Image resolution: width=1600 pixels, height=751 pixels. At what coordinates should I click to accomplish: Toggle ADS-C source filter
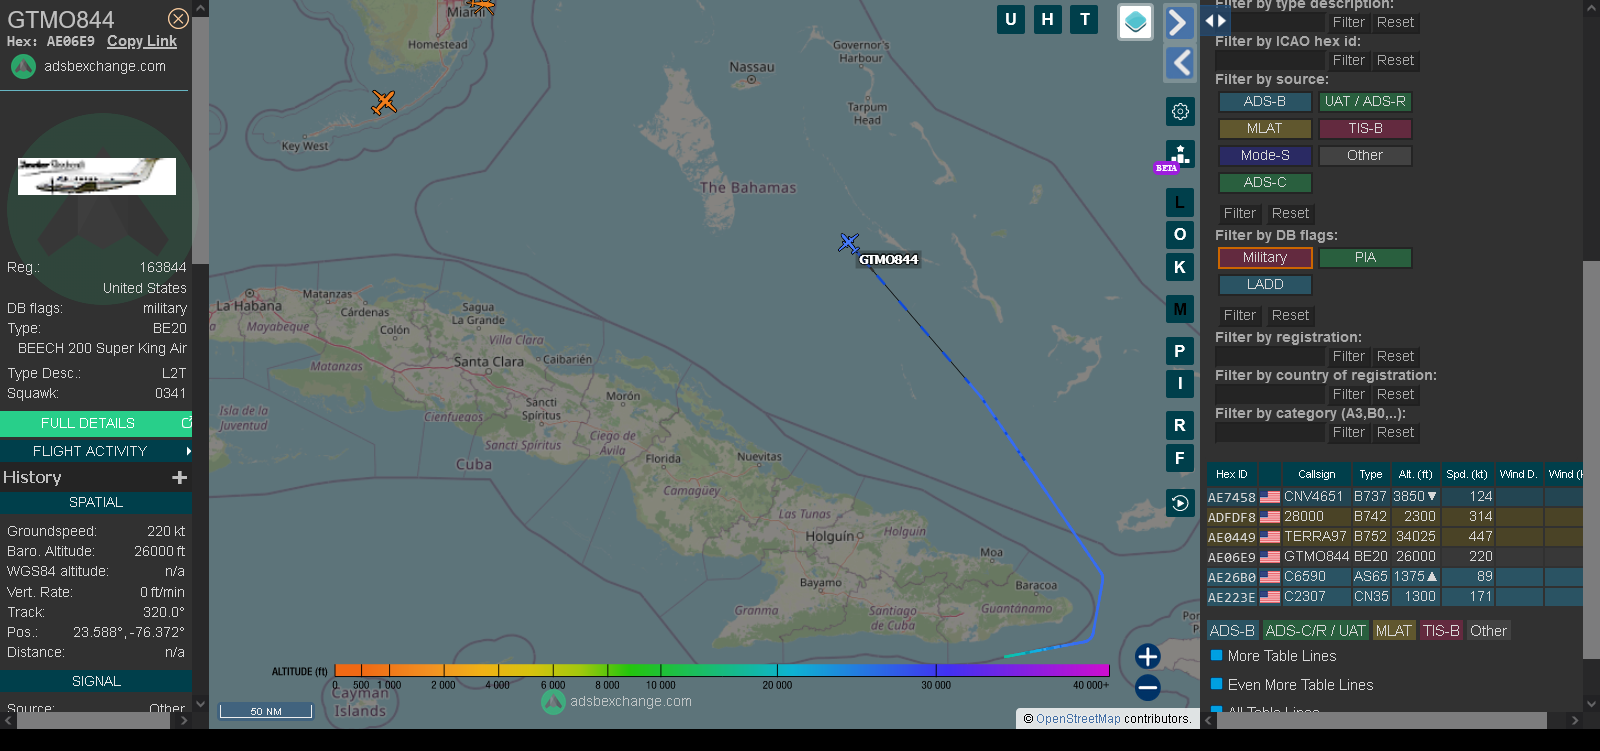tap(1265, 183)
